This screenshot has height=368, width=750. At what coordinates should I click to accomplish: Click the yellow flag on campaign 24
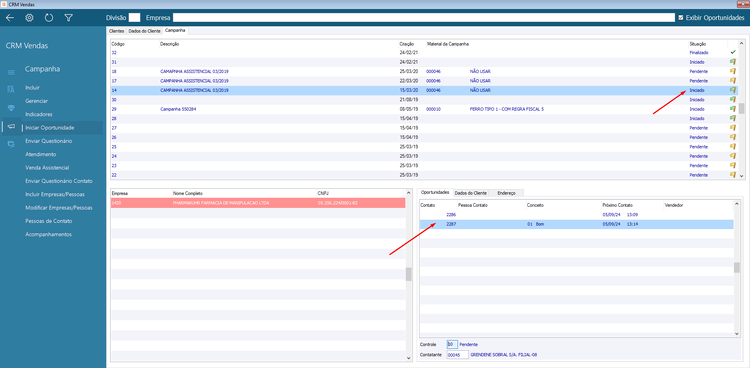pyautogui.click(x=733, y=156)
